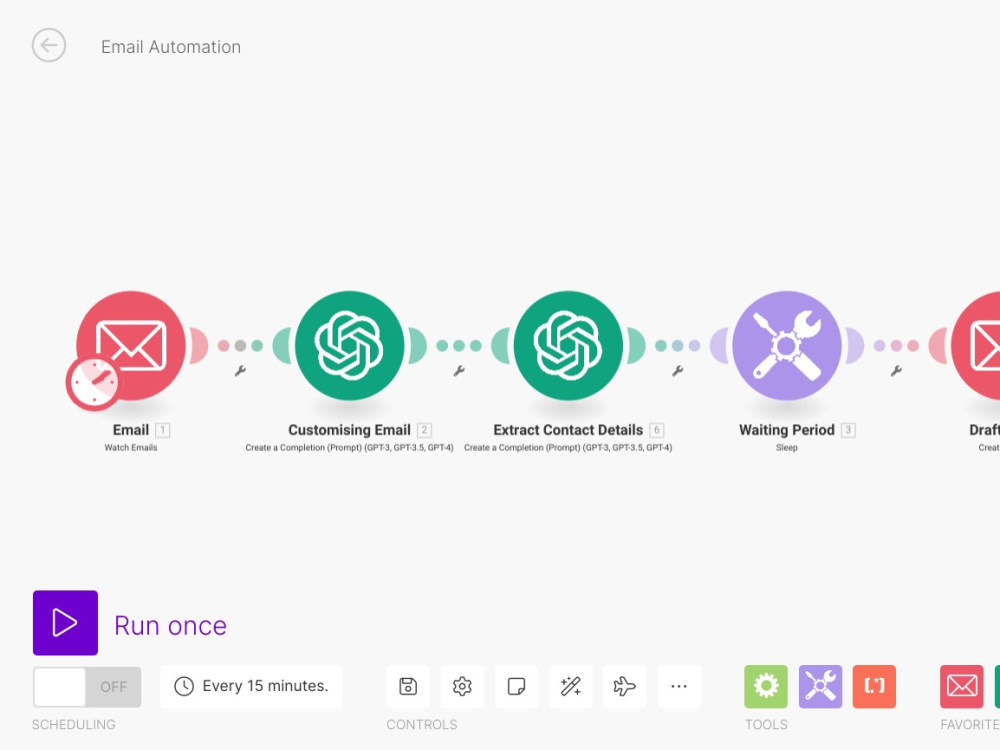Click the airplane Explain flow icon
This screenshot has width=1000, height=750.
[x=625, y=686]
